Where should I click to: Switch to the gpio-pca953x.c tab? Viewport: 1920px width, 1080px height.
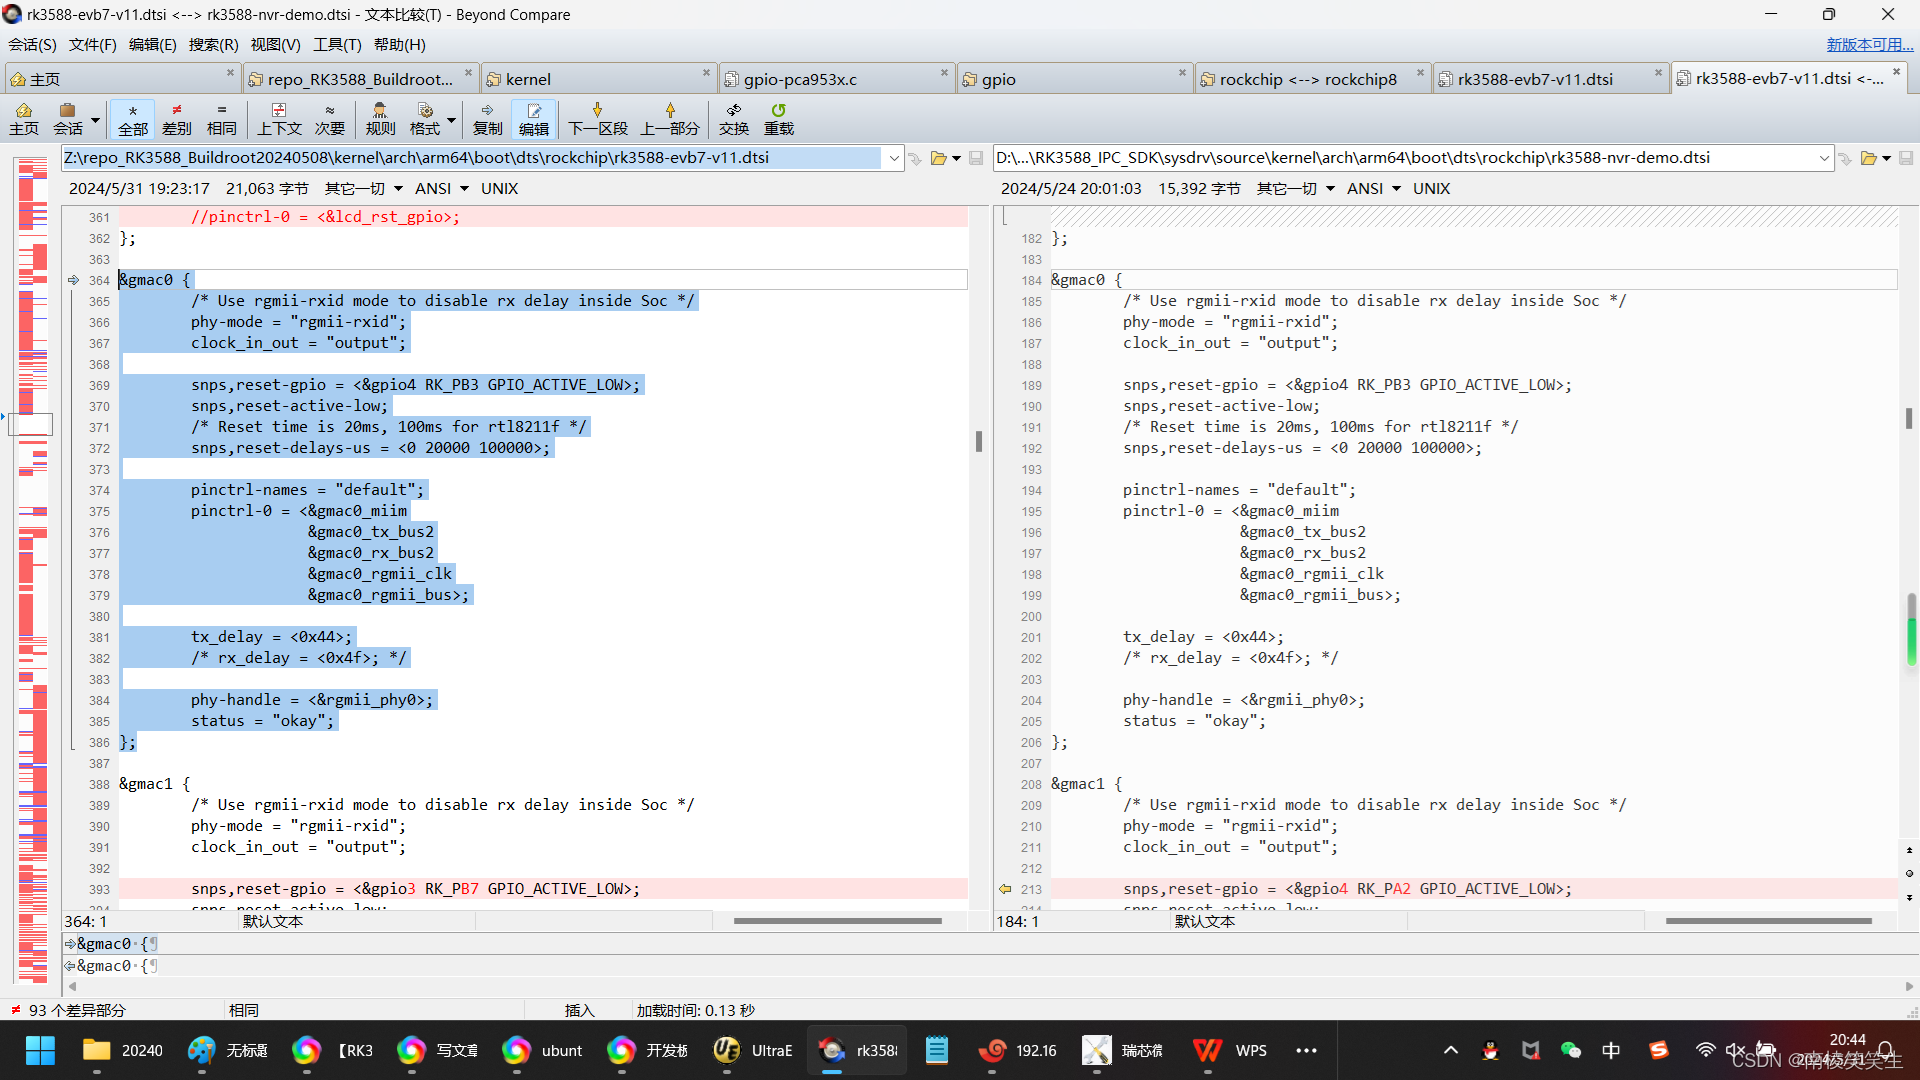pos(800,79)
